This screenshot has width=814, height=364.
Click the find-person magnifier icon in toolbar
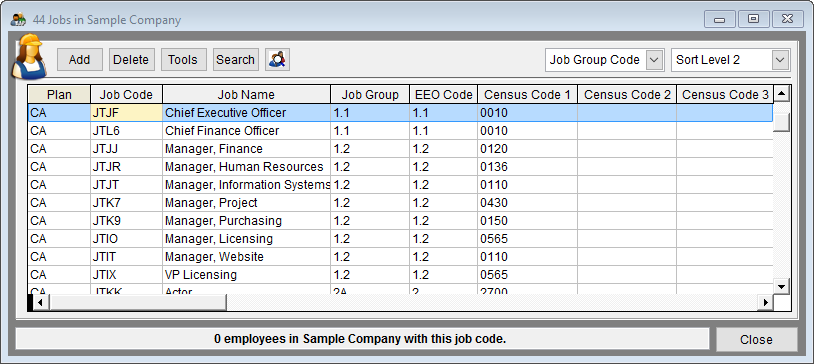[x=278, y=60]
